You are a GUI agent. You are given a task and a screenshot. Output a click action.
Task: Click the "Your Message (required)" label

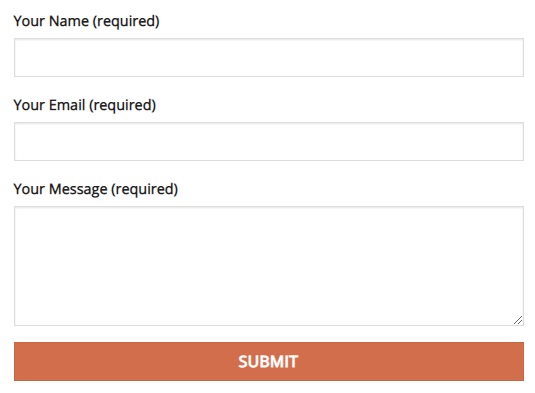96,189
